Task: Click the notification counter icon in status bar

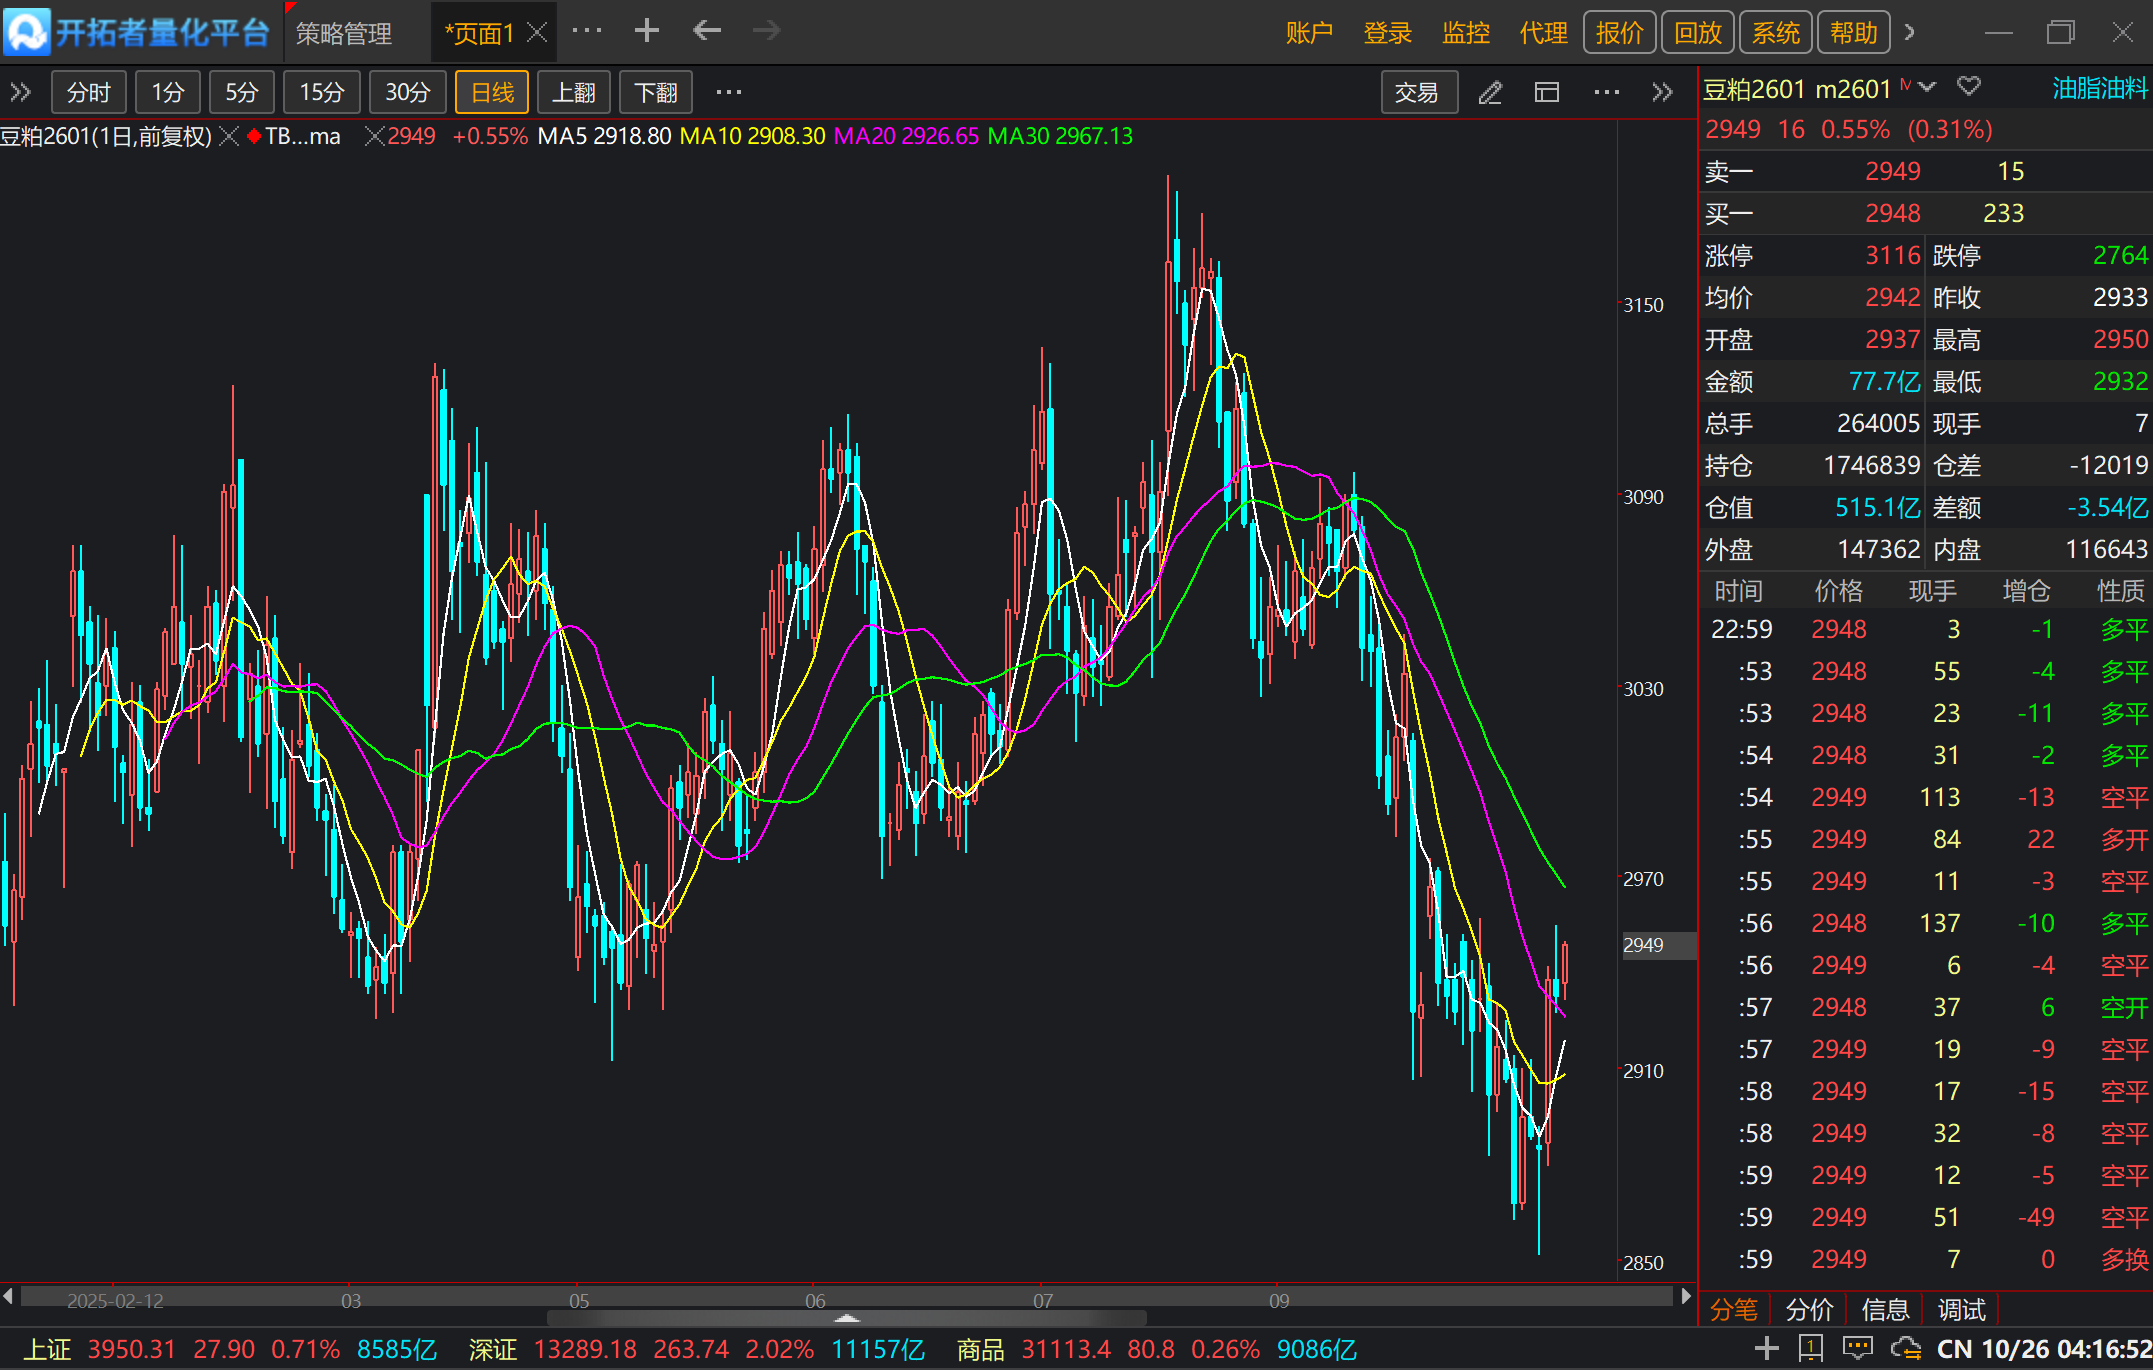Action: [1811, 1348]
